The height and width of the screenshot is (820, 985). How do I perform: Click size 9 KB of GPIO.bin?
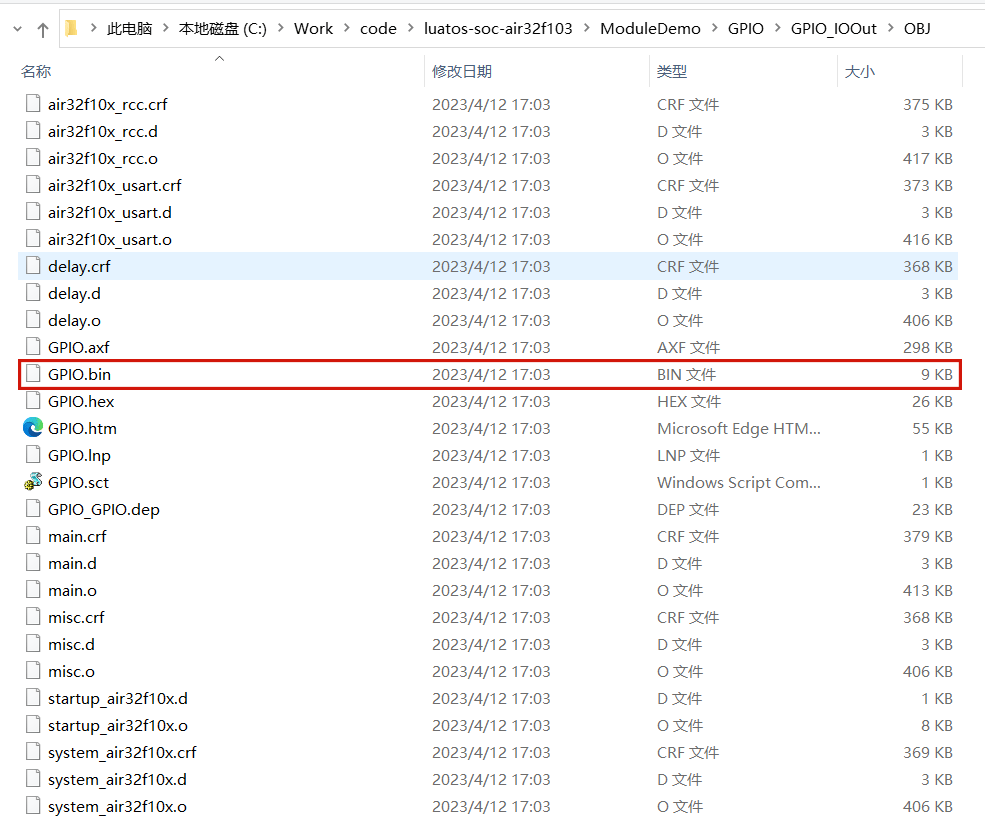click(x=937, y=374)
